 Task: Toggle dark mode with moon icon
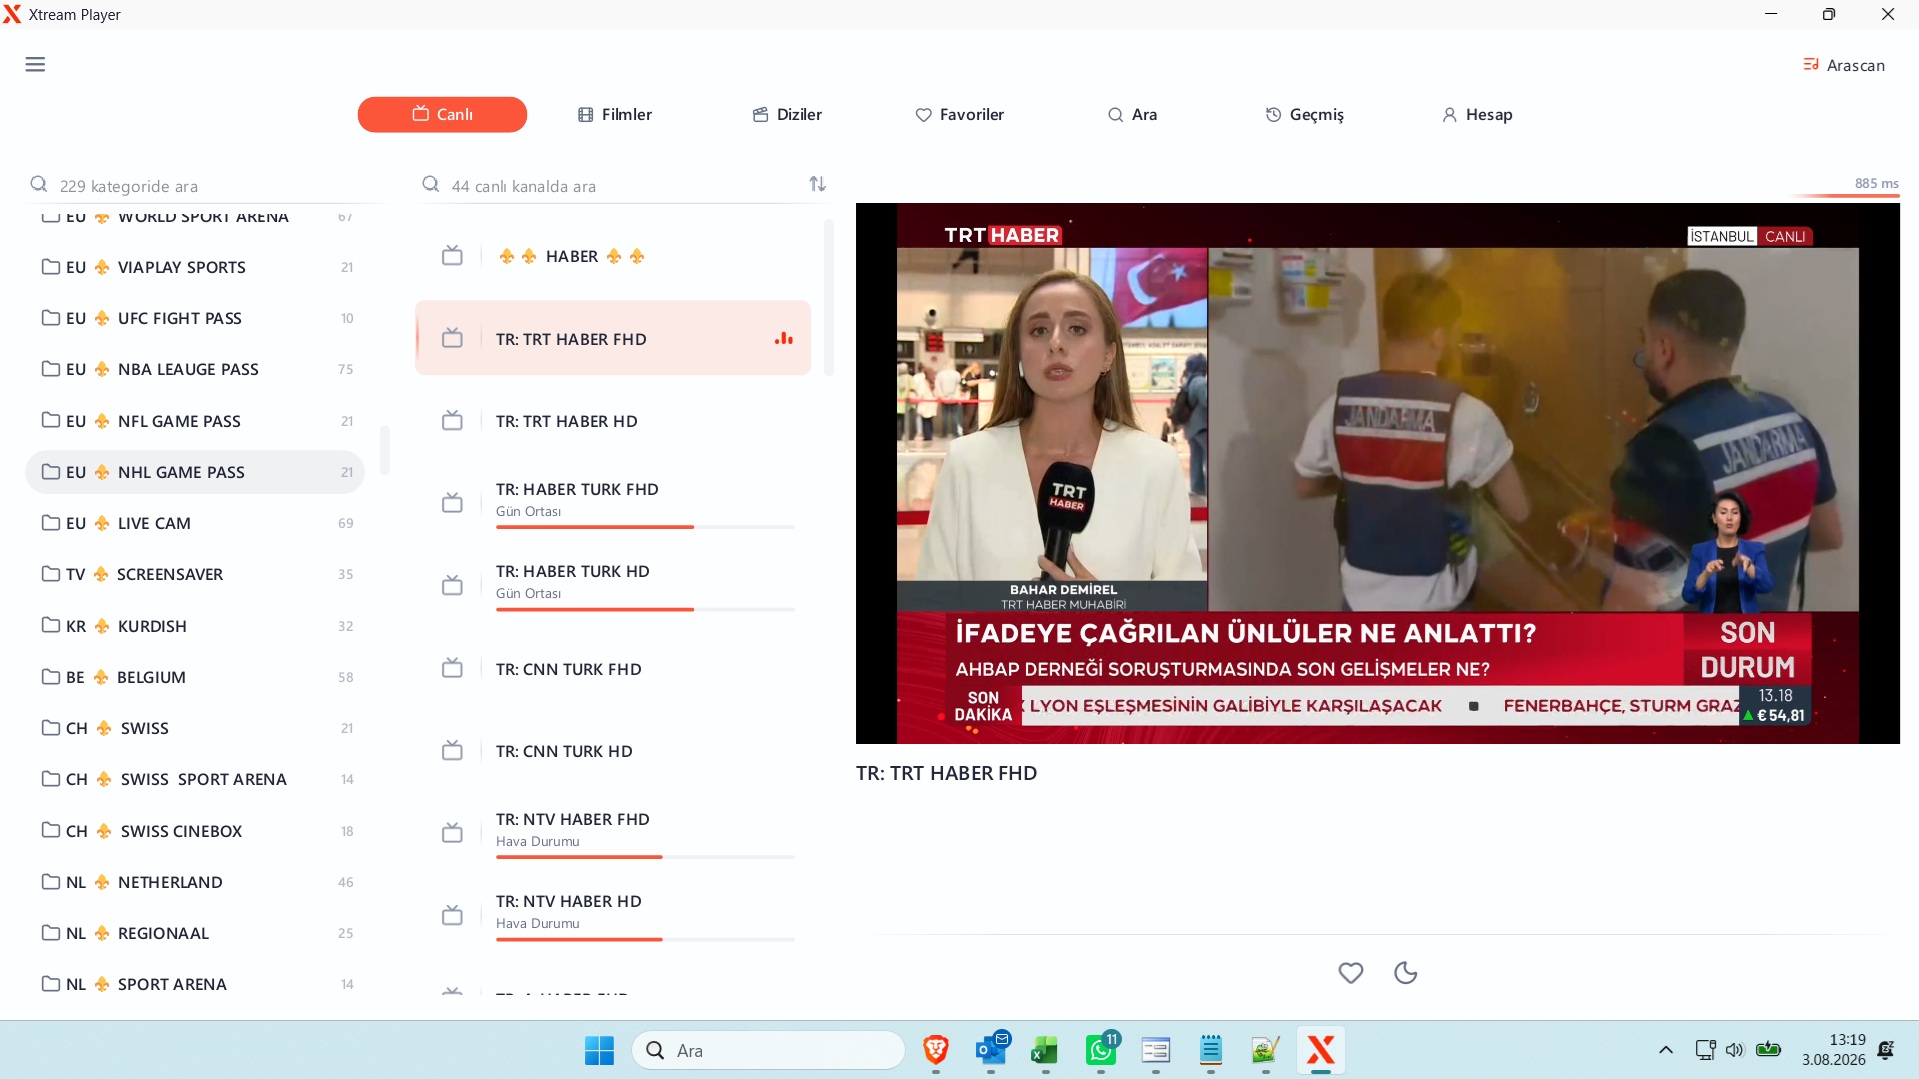pyautogui.click(x=1406, y=972)
